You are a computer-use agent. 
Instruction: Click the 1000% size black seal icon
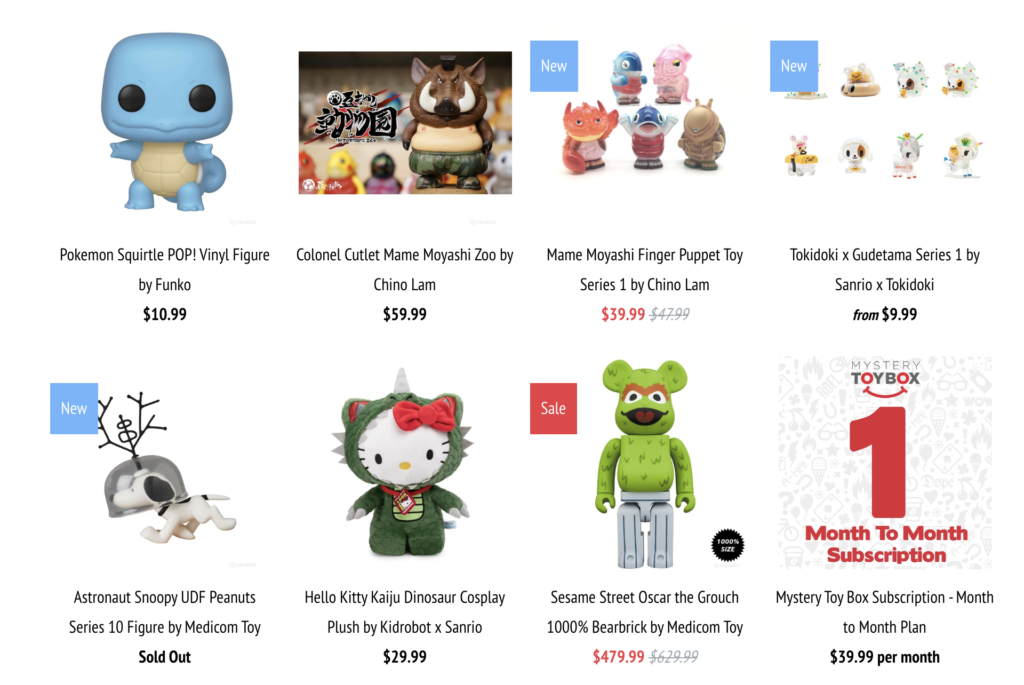728,545
